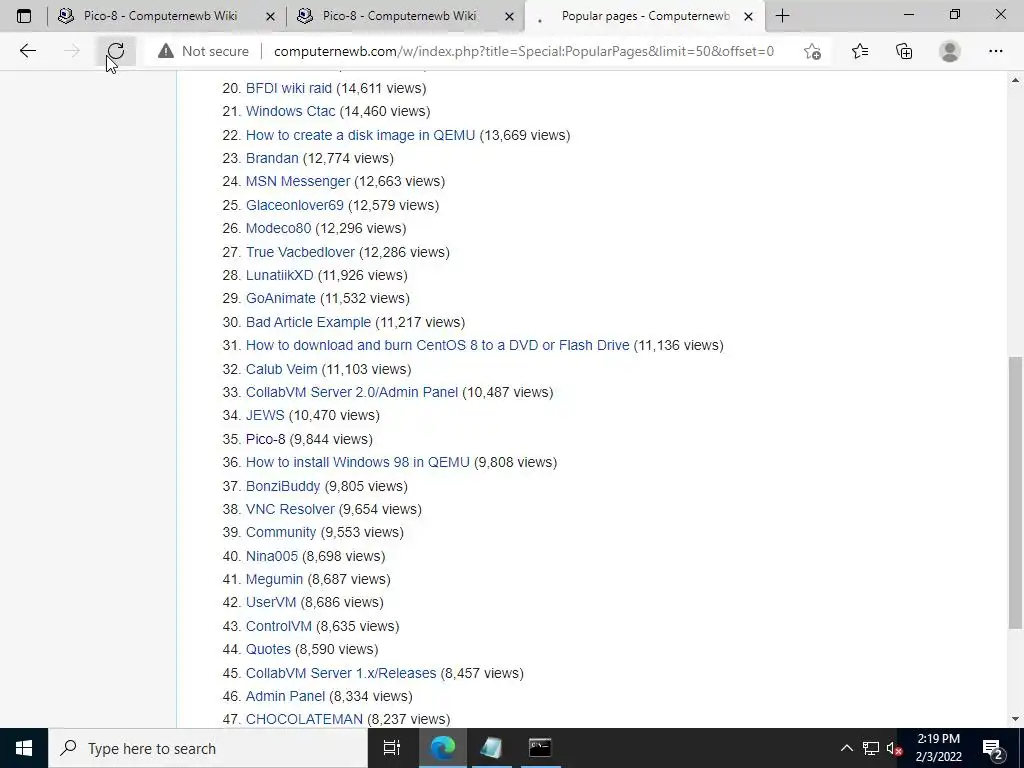Viewport: 1024px width, 768px height.
Task: Open BonziBuddy article
Action: [x=283, y=486]
